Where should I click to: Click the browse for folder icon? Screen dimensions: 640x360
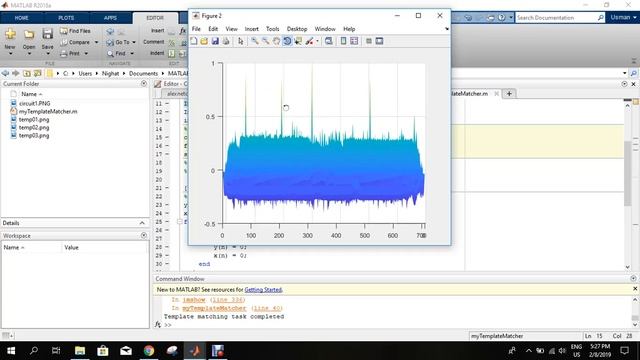pyautogui.click(x=38, y=73)
